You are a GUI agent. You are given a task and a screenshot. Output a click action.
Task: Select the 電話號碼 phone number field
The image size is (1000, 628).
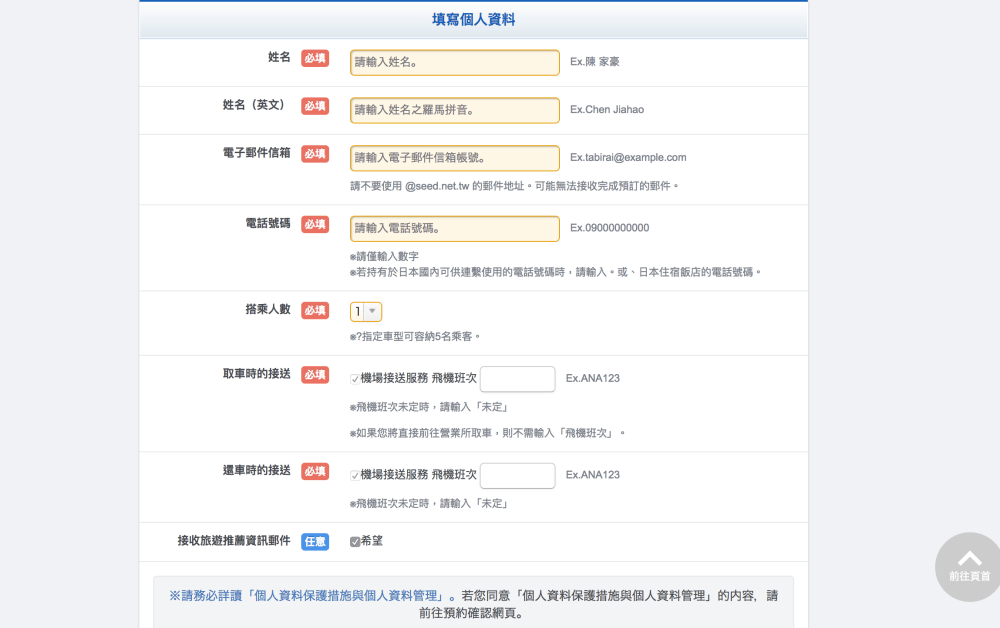(x=455, y=228)
